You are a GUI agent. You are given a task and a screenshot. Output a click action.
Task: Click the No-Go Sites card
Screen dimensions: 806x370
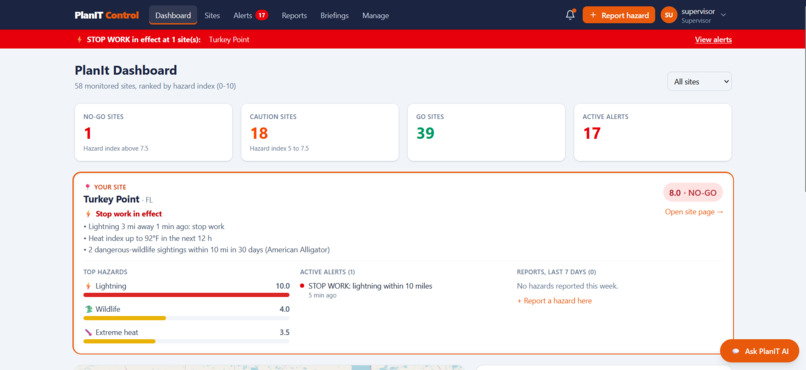pos(153,133)
